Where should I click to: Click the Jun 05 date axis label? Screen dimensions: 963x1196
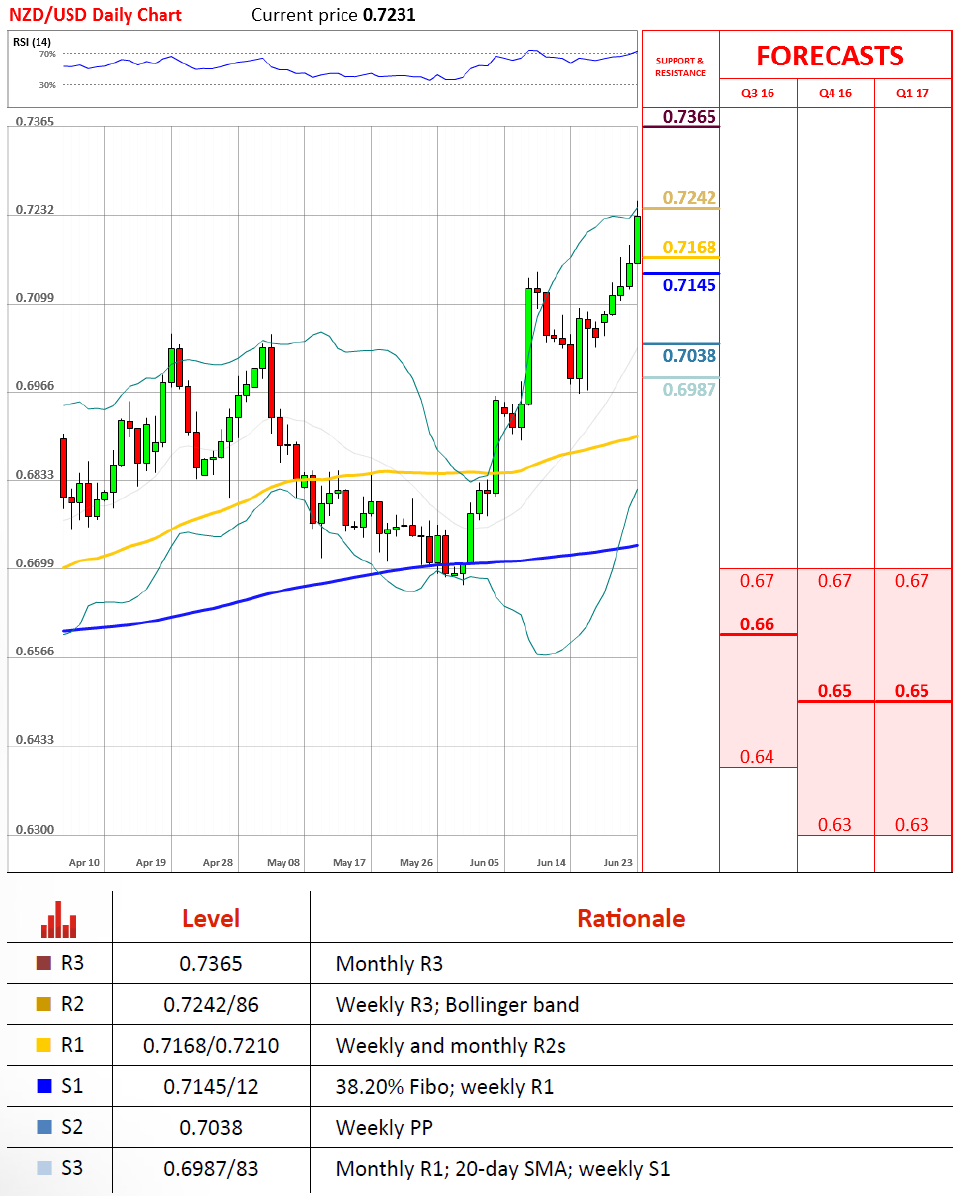click(484, 863)
